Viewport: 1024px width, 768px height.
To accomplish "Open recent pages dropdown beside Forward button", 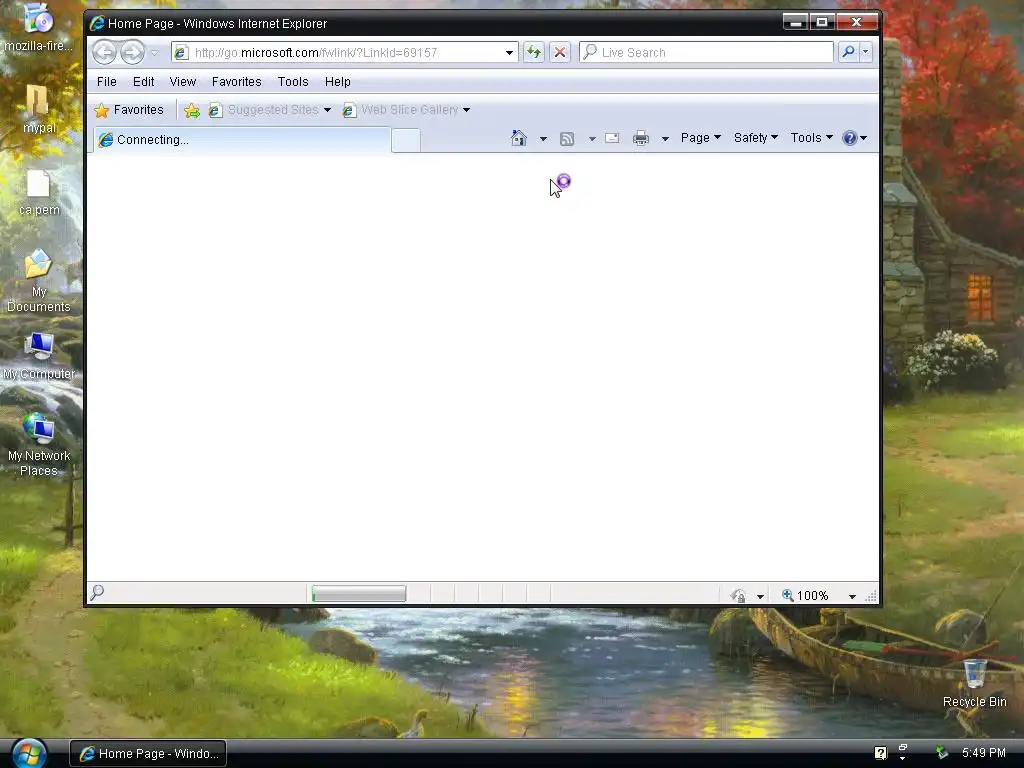I will [x=155, y=53].
